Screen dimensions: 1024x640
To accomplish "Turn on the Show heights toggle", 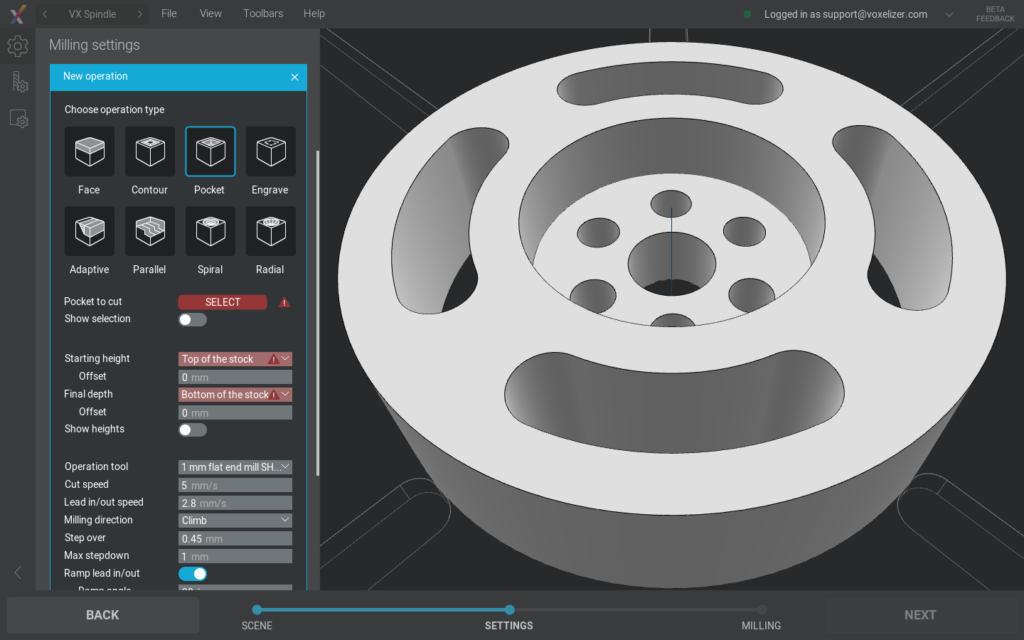I will [190, 429].
